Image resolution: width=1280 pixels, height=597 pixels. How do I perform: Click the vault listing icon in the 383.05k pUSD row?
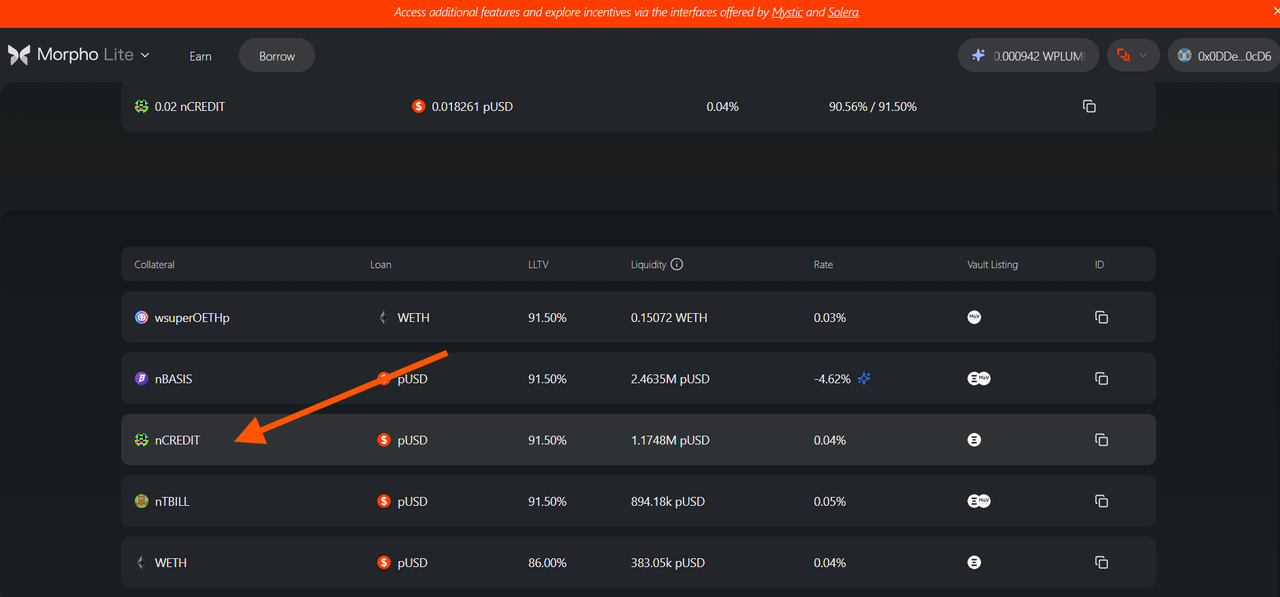point(974,563)
